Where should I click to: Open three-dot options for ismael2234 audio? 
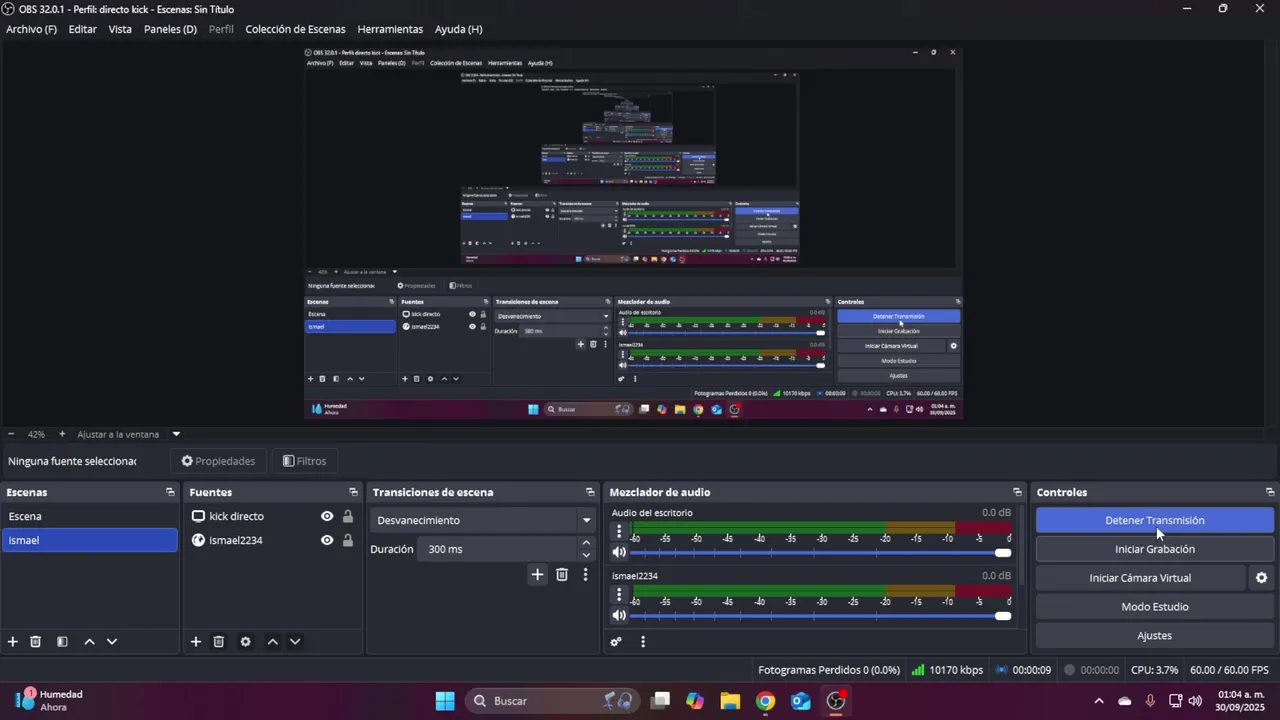click(x=619, y=595)
